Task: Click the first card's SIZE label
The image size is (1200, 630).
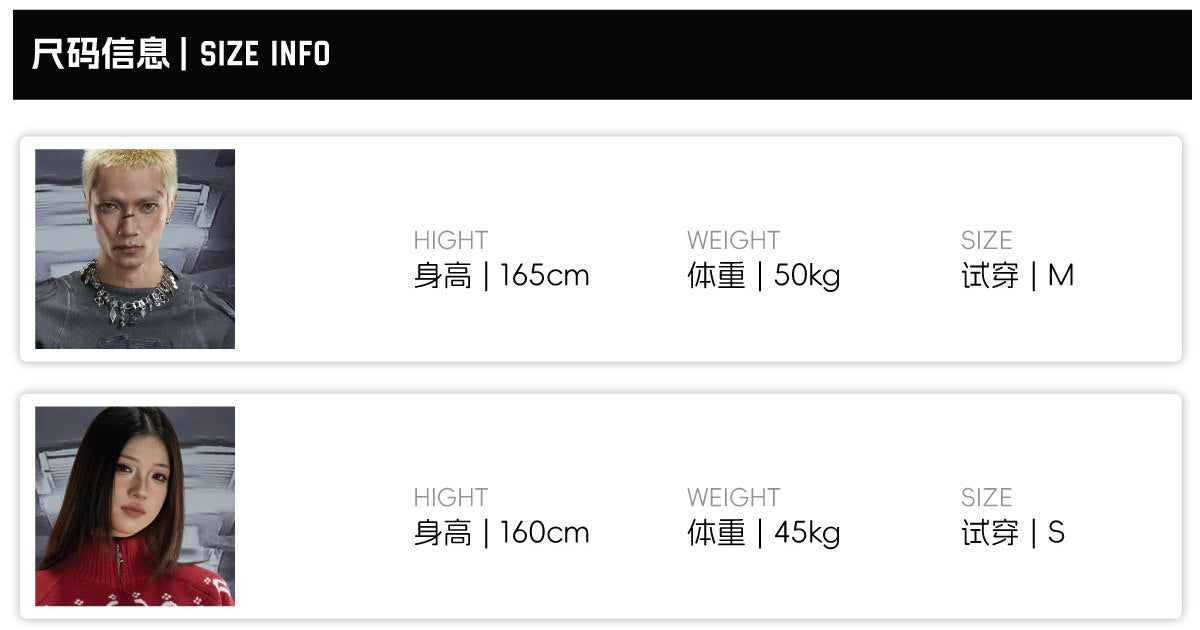Action: [x=987, y=240]
